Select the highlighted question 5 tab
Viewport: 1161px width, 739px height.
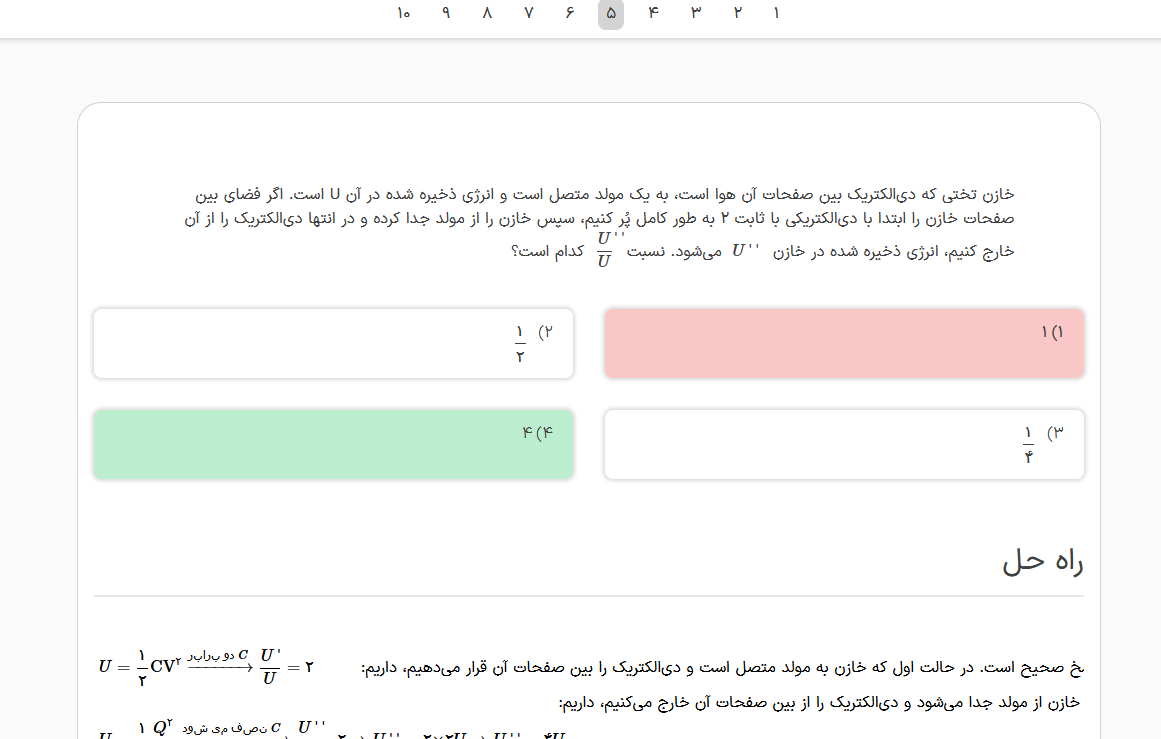point(611,14)
